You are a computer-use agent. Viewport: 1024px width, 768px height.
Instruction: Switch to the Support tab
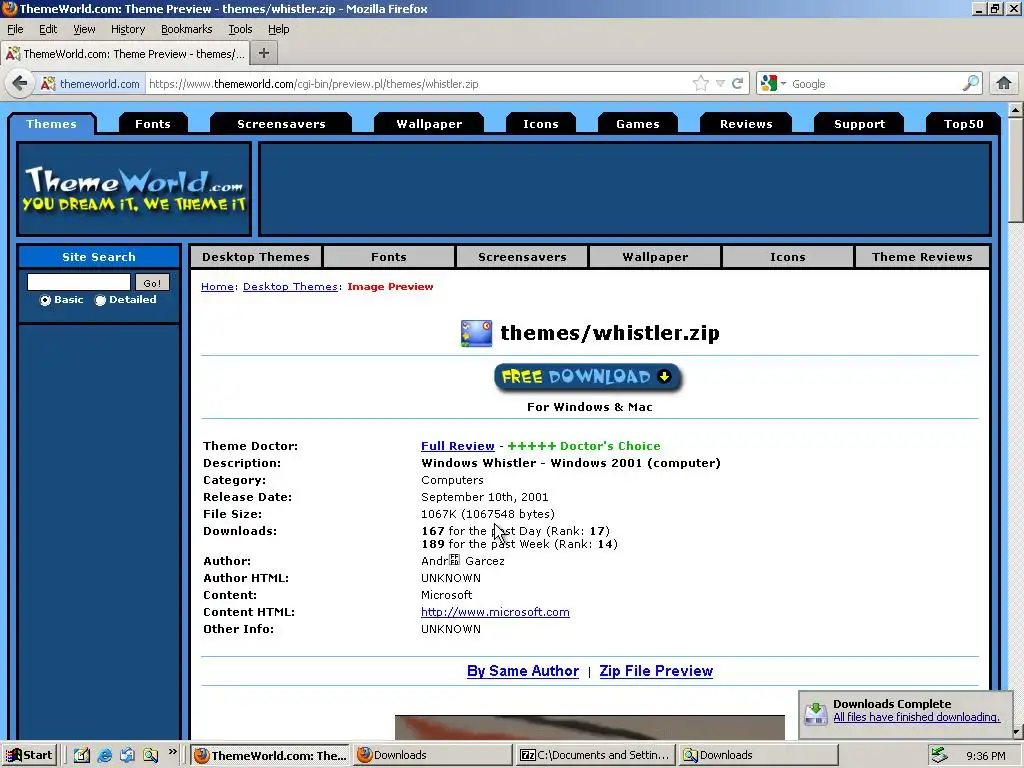(859, 124)
